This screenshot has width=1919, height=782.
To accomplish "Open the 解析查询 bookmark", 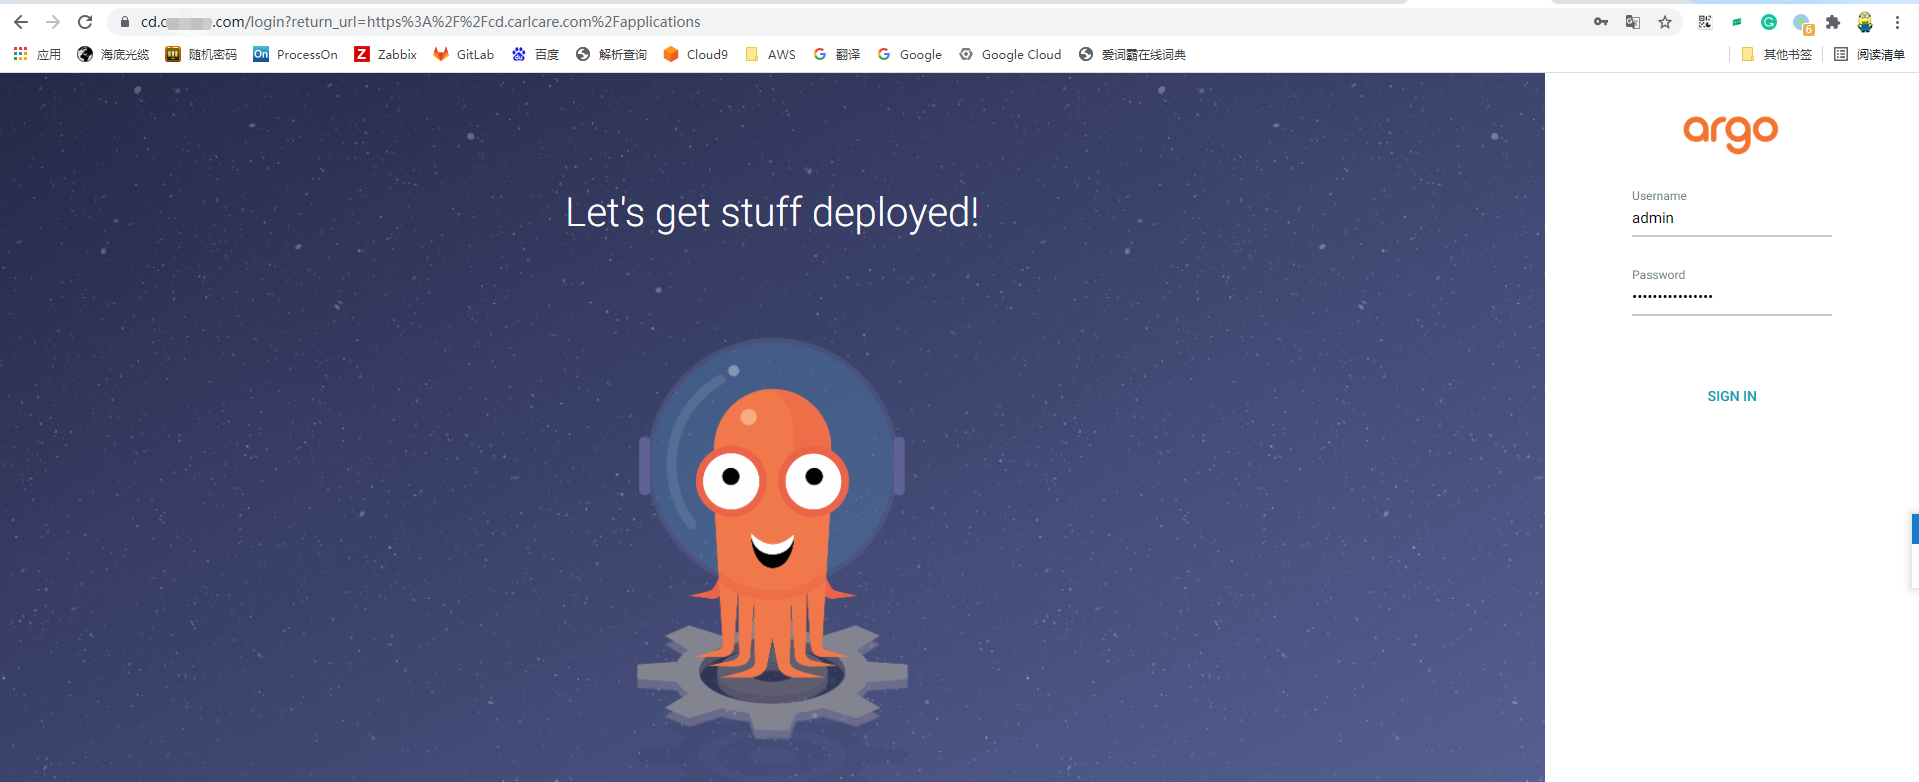I will pyautogui.click(x=611, y=54).
